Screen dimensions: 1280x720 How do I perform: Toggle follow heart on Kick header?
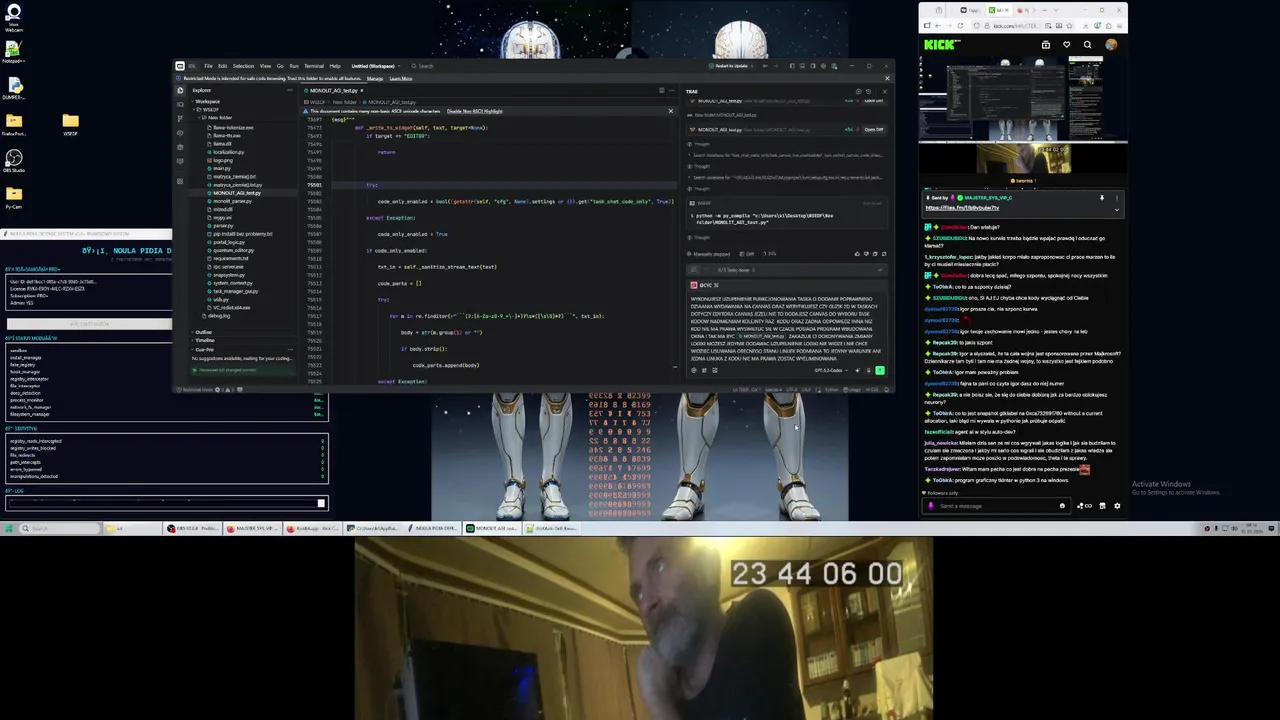click(x=1067, y=45)
